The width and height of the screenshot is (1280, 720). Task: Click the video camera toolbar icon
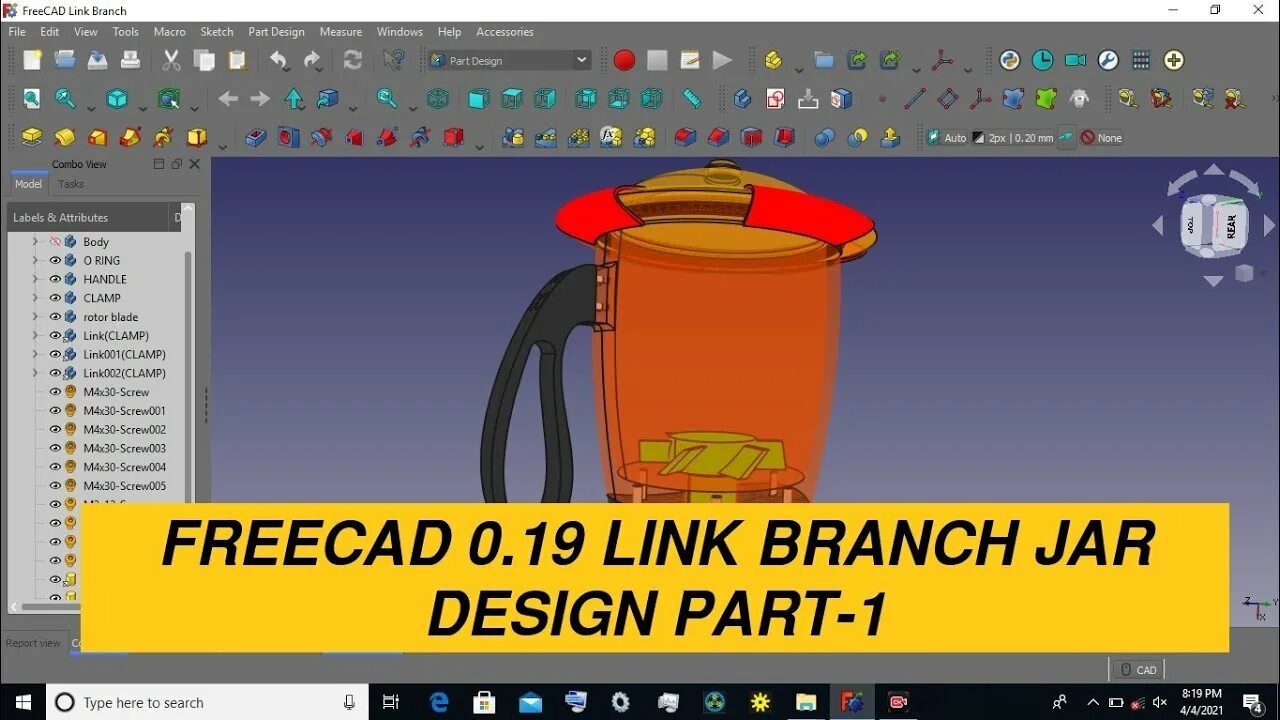click(1076, 60)
